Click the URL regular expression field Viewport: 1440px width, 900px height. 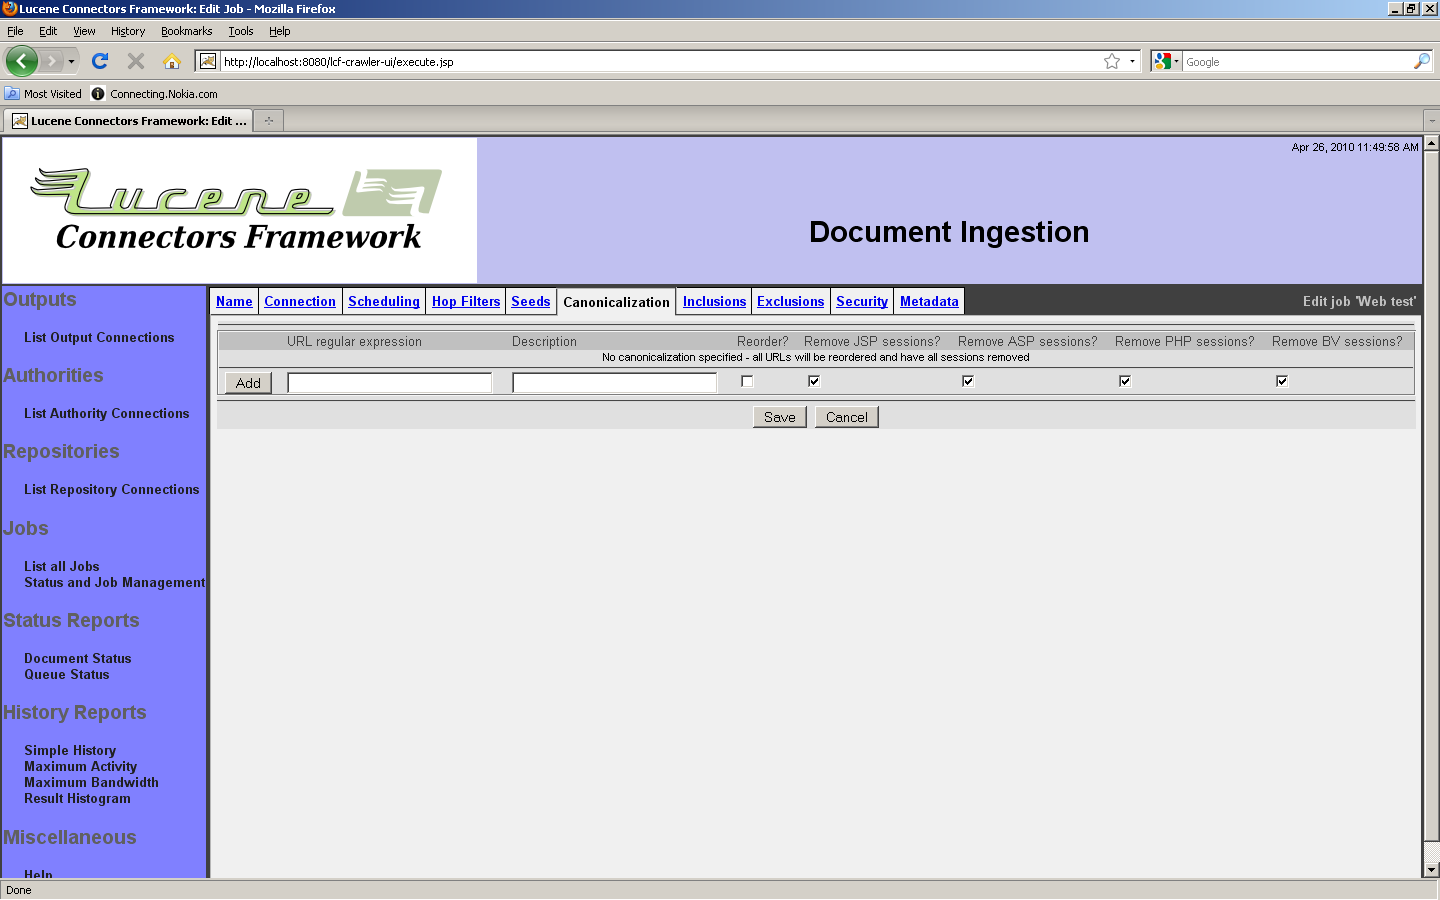pos(389,382)
